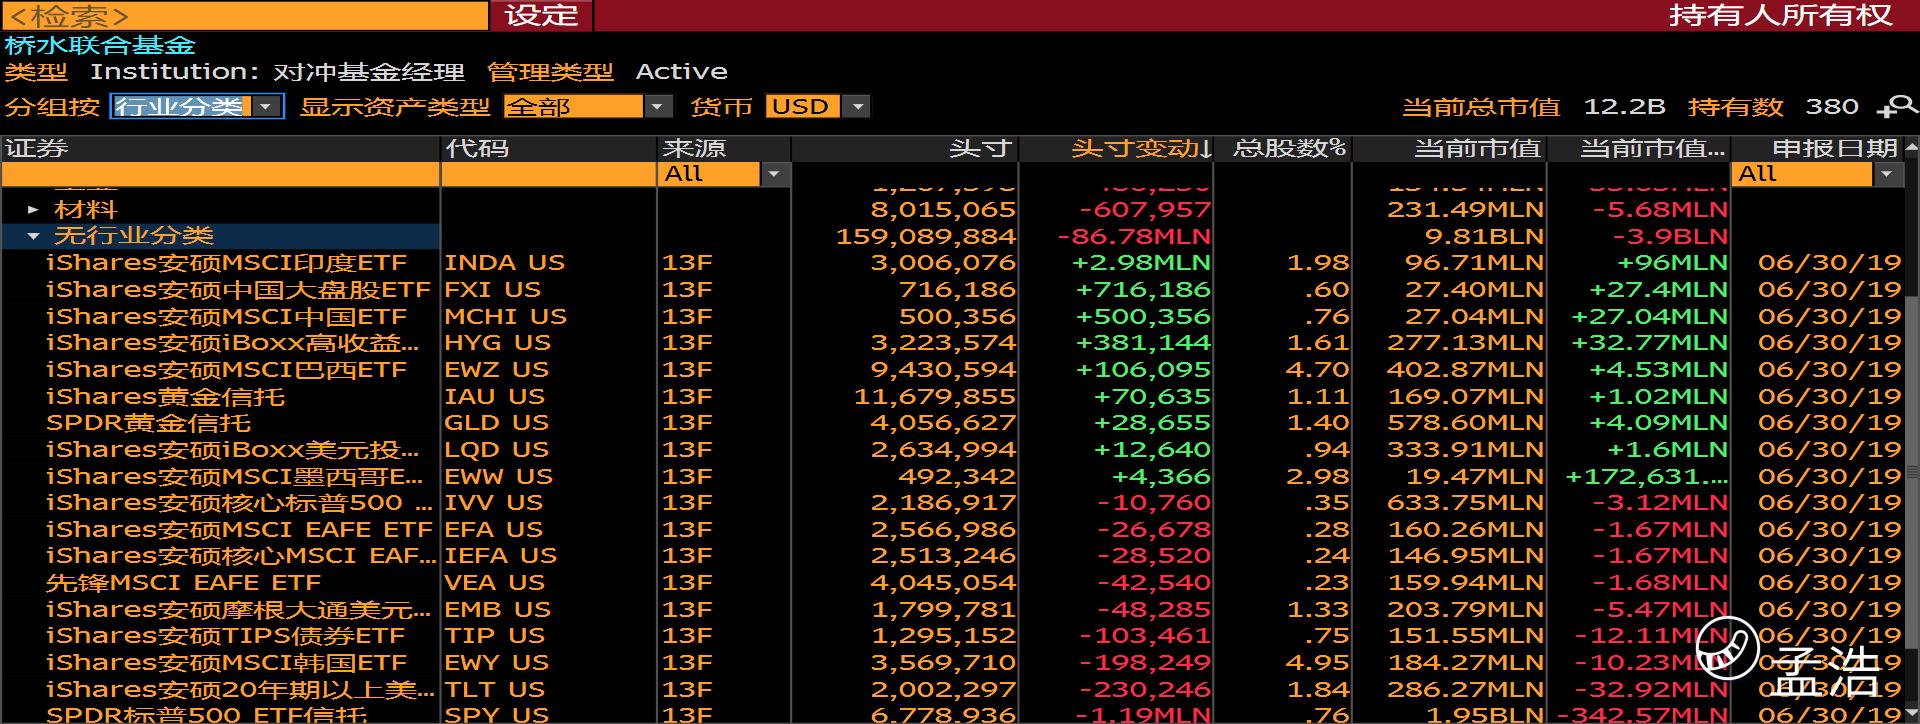This screenshot has width=1920, height=724.
Task: Click the 持有数 value 380
Action: point(1832,106)
